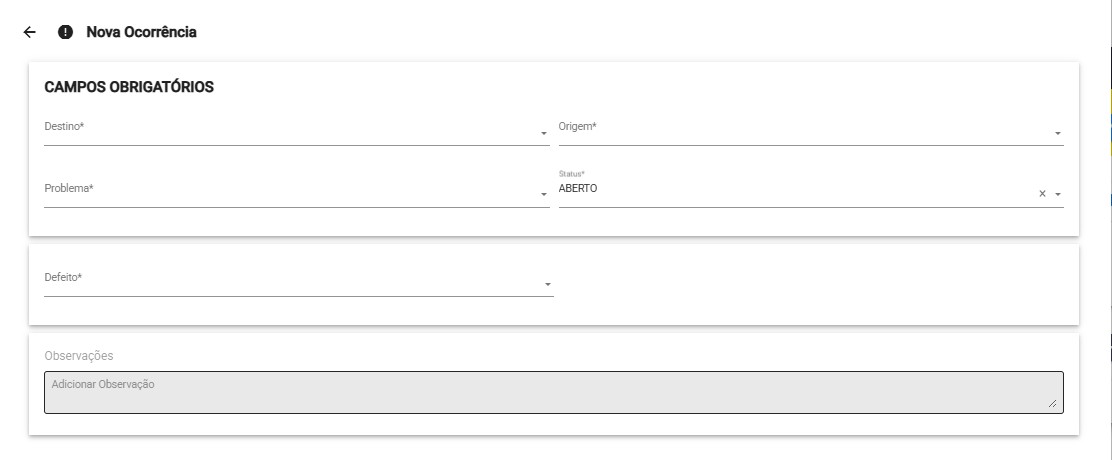Select the ABERTO status value
The height and width of the screenshot is (460, 1112).
[578, 189]
